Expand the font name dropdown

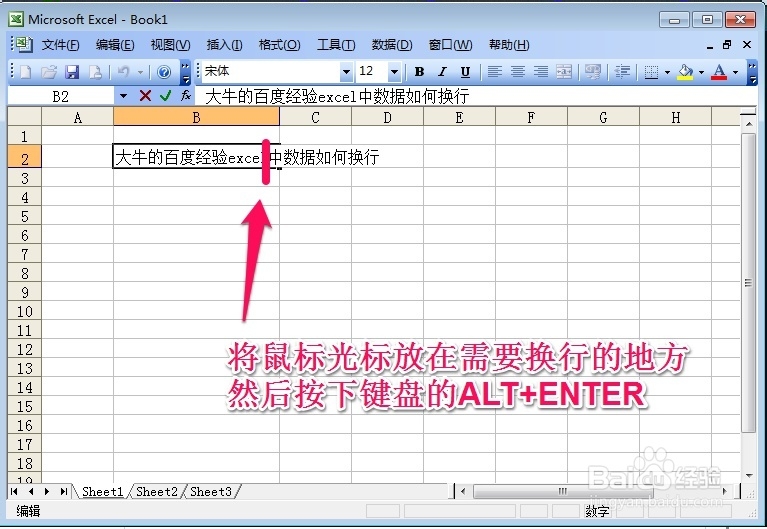(346, 72)
